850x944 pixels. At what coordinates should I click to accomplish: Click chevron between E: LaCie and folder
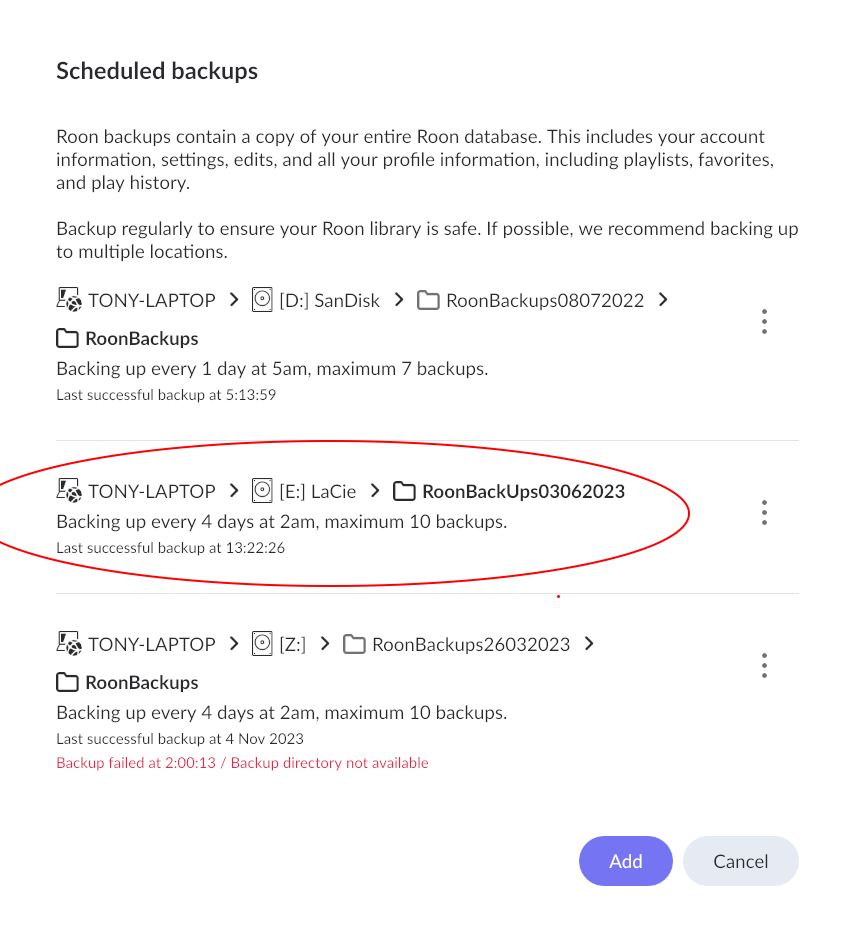click(x=375, y=491)
